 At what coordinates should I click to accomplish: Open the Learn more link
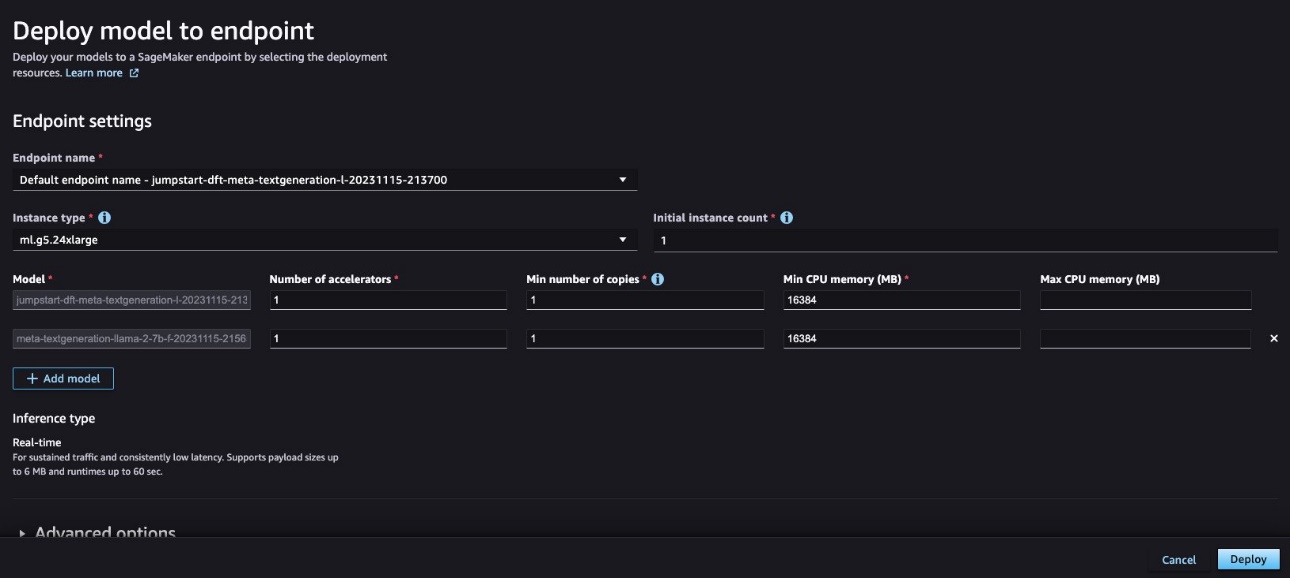(101, 73)
